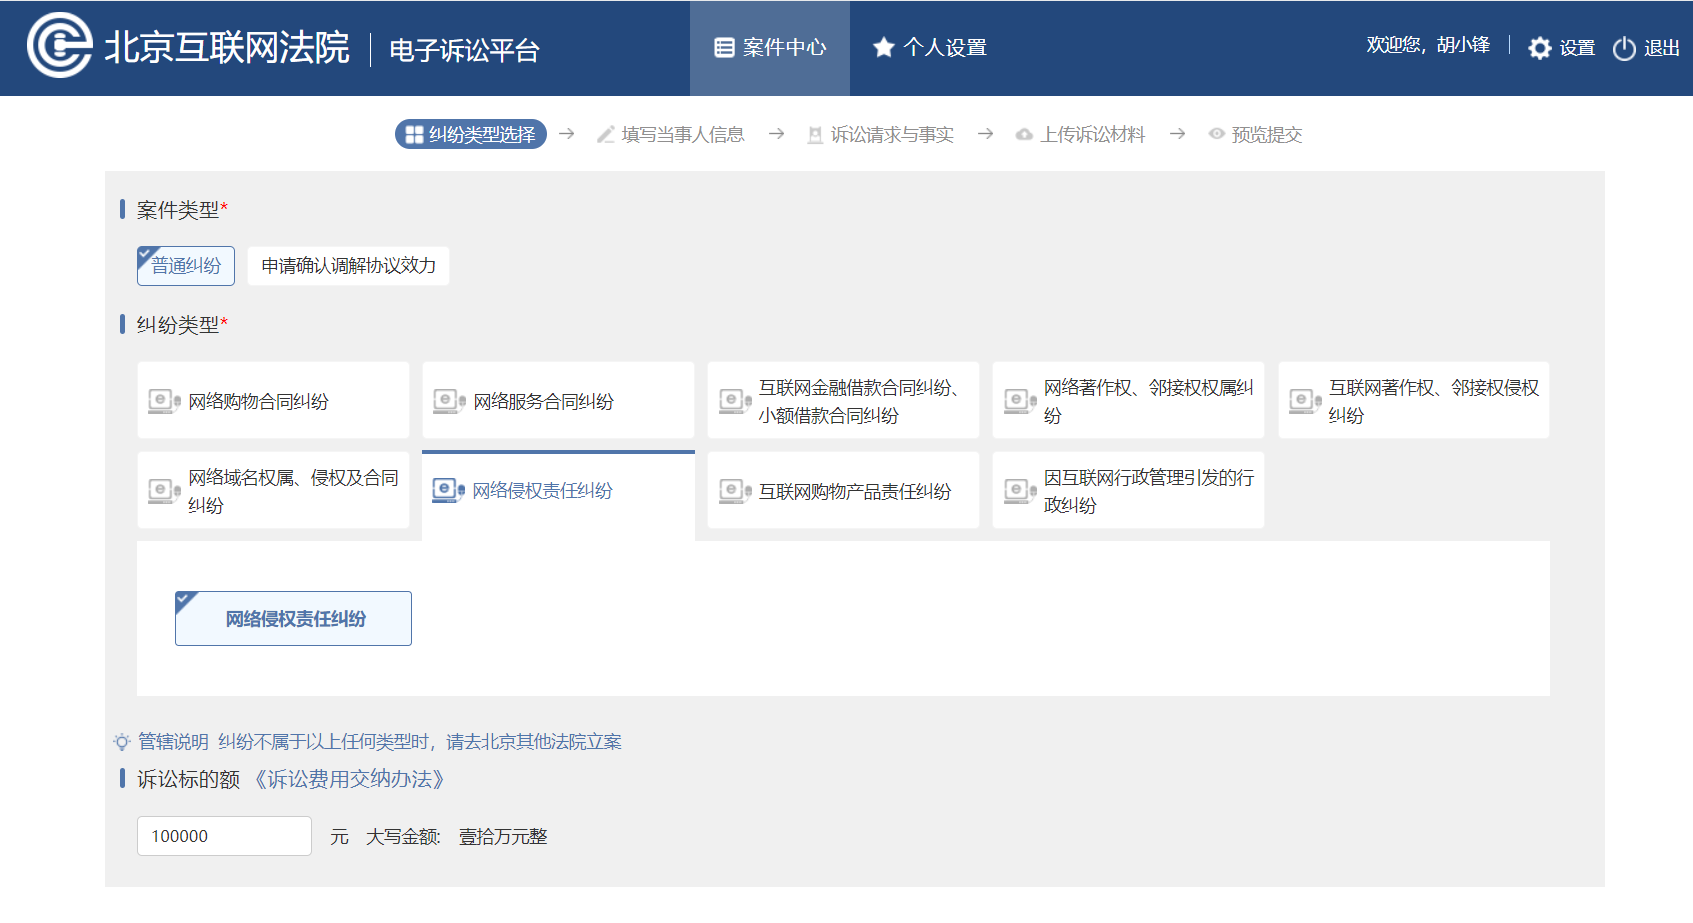Click the pencil icon next to 填写当事人信息

point(606,135)
